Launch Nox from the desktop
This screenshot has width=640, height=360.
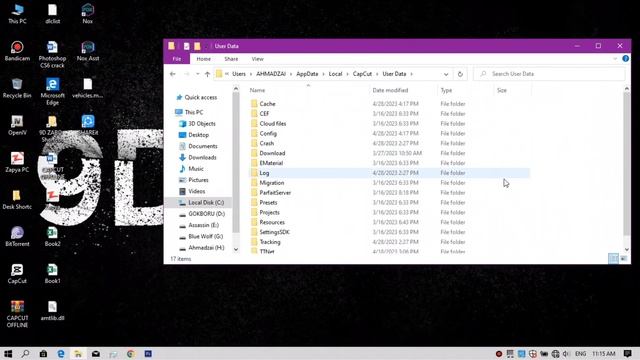point(87,13)
